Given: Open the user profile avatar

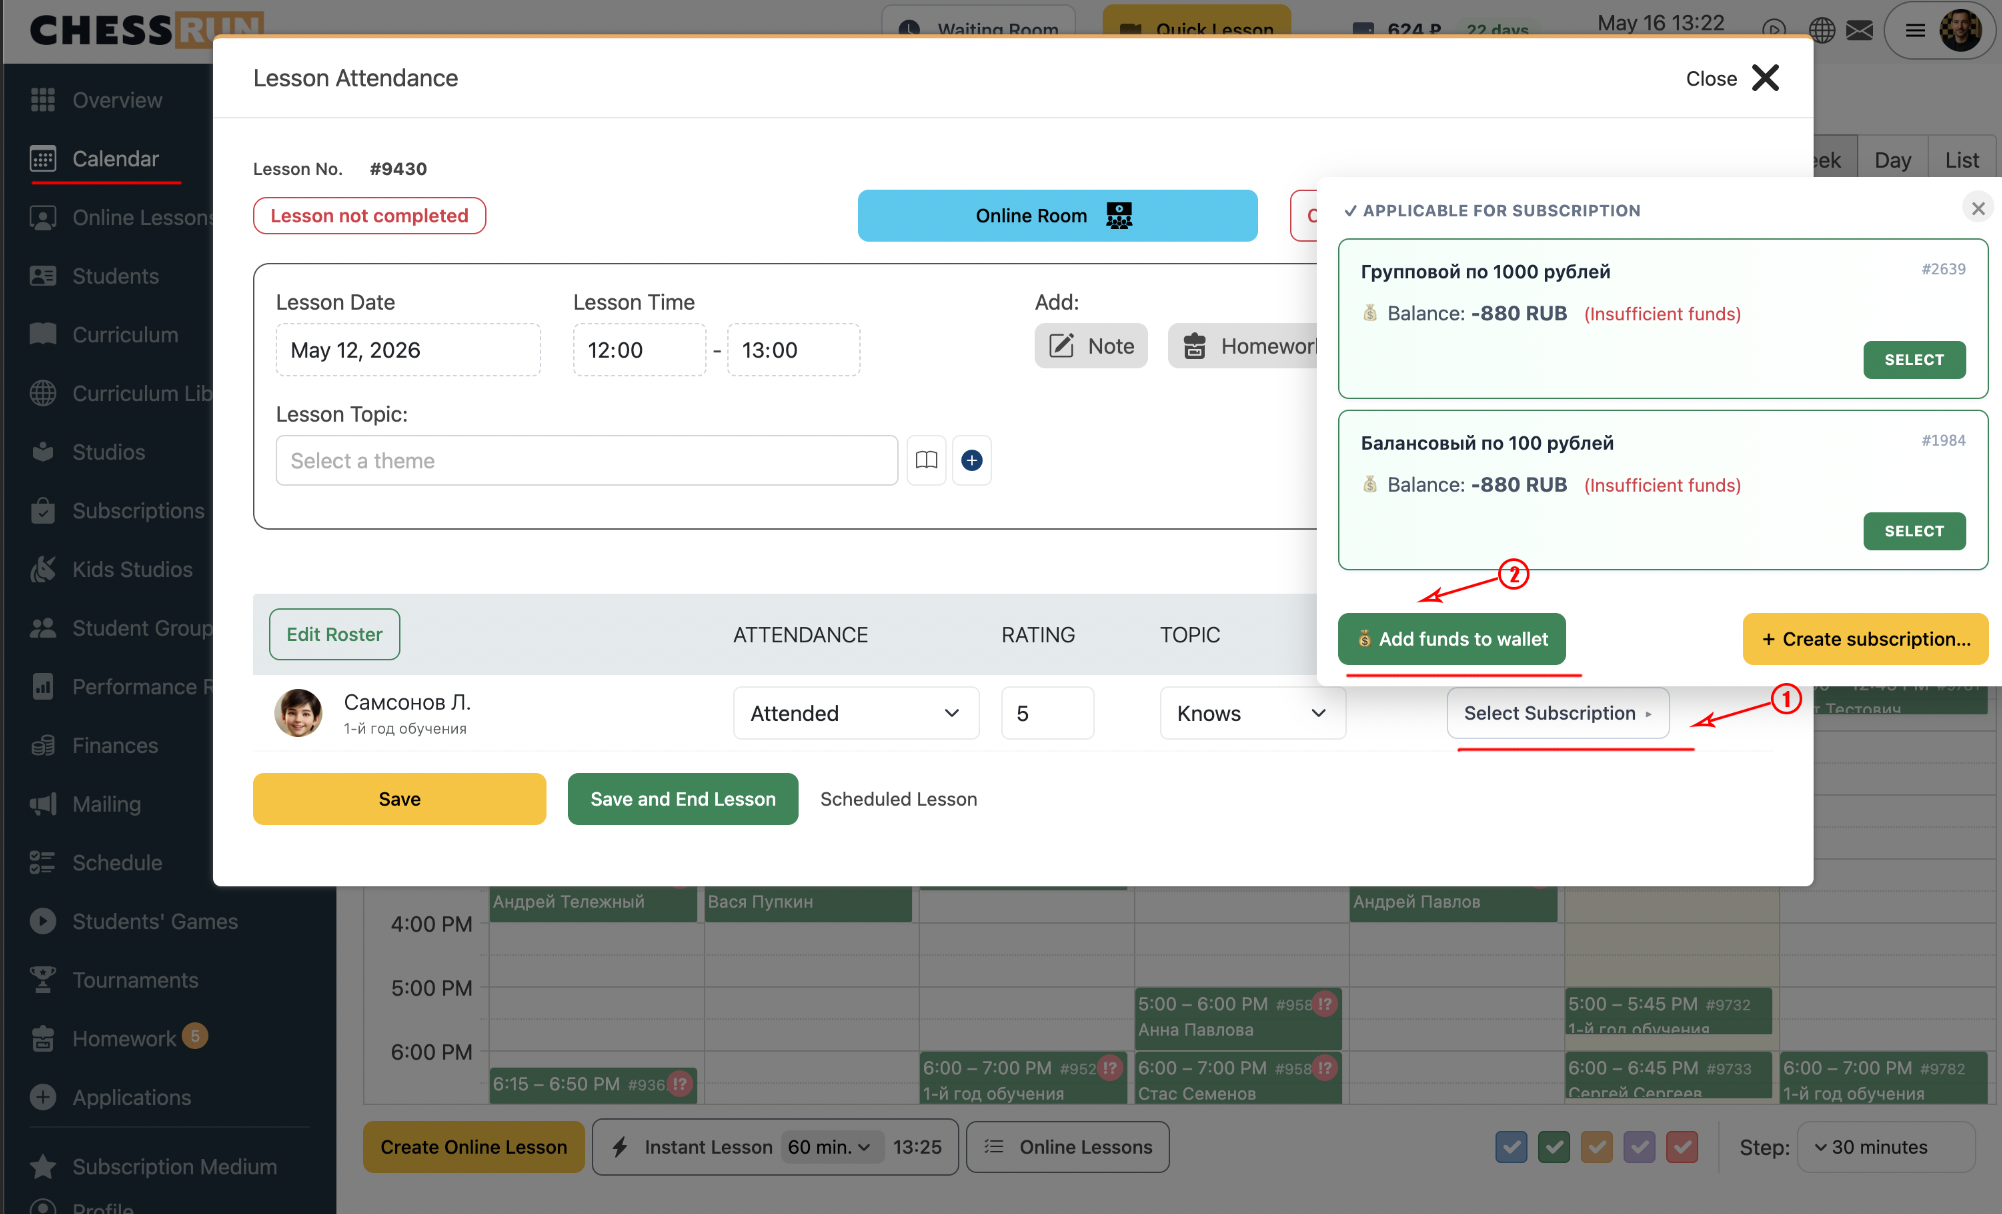Looking at the screenshot, I should (x=1960, y=30).
